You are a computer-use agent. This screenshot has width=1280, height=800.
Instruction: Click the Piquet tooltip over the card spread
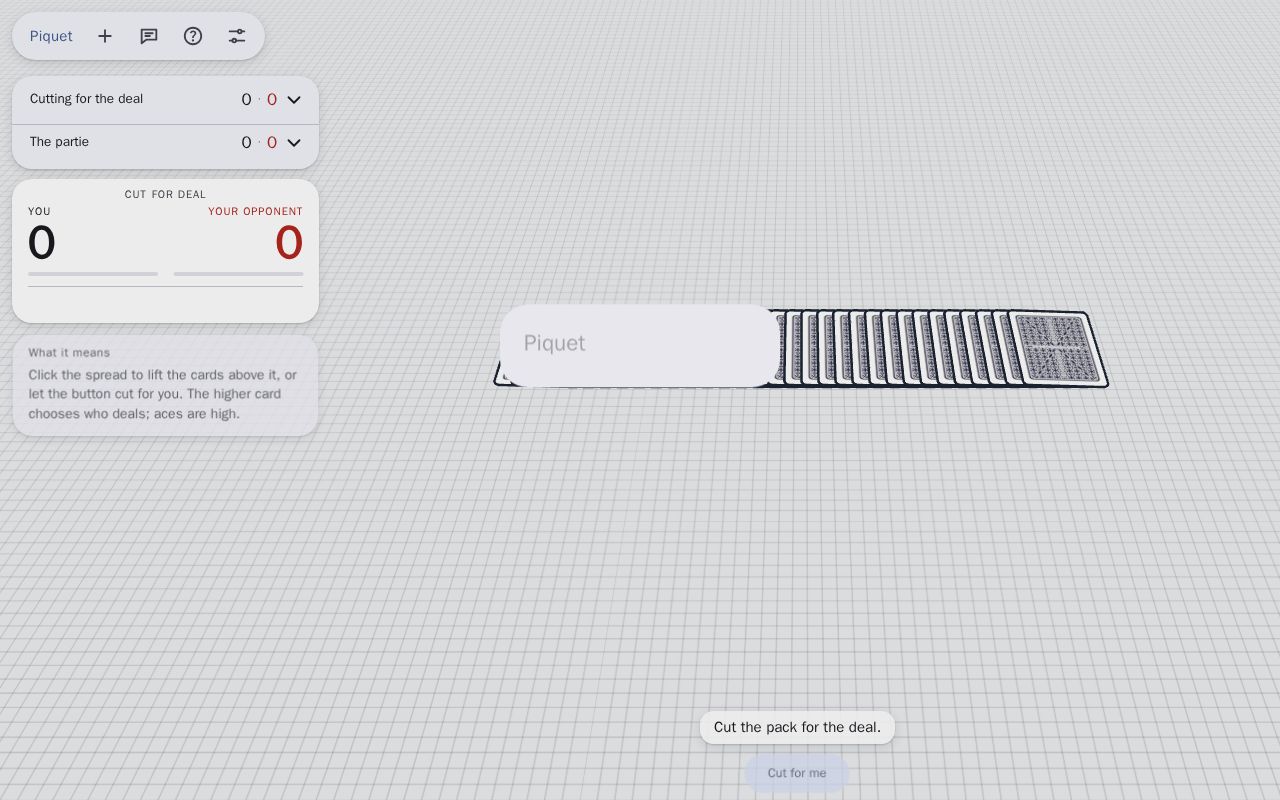point(640,345)
